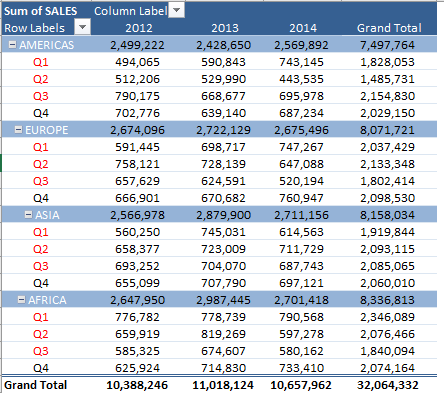
Task: Select the Grand Total row label
Action: pyautogui.click(x=35, y=385)
